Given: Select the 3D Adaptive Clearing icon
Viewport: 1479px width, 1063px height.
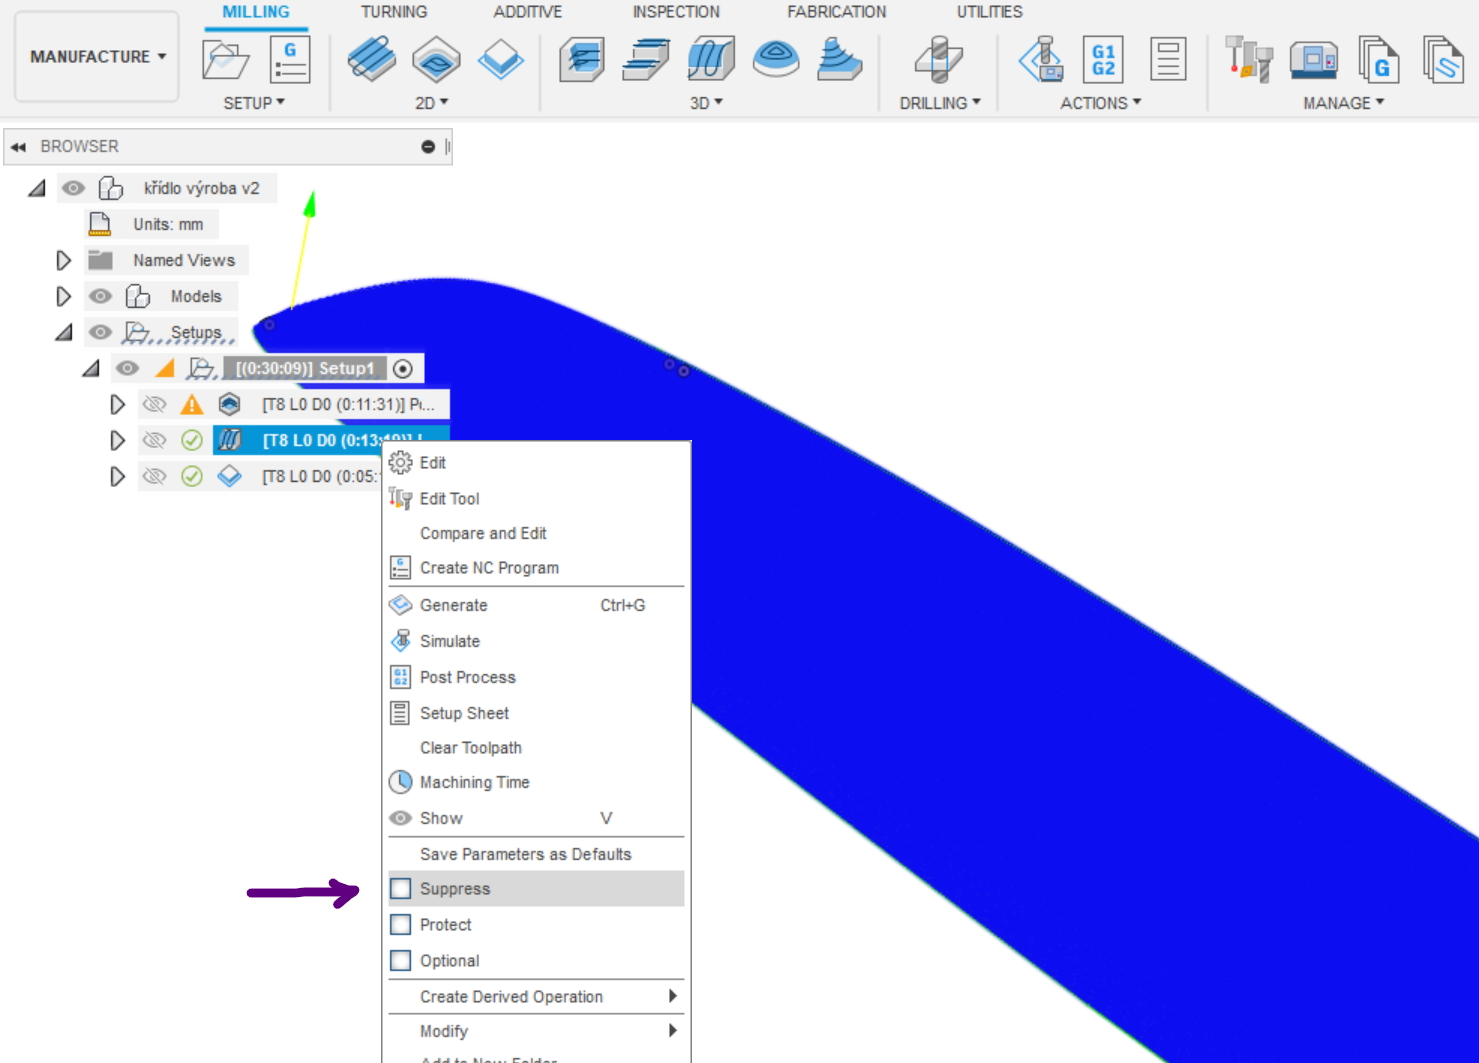Looking at the screenshot, I should coord(581,60).
